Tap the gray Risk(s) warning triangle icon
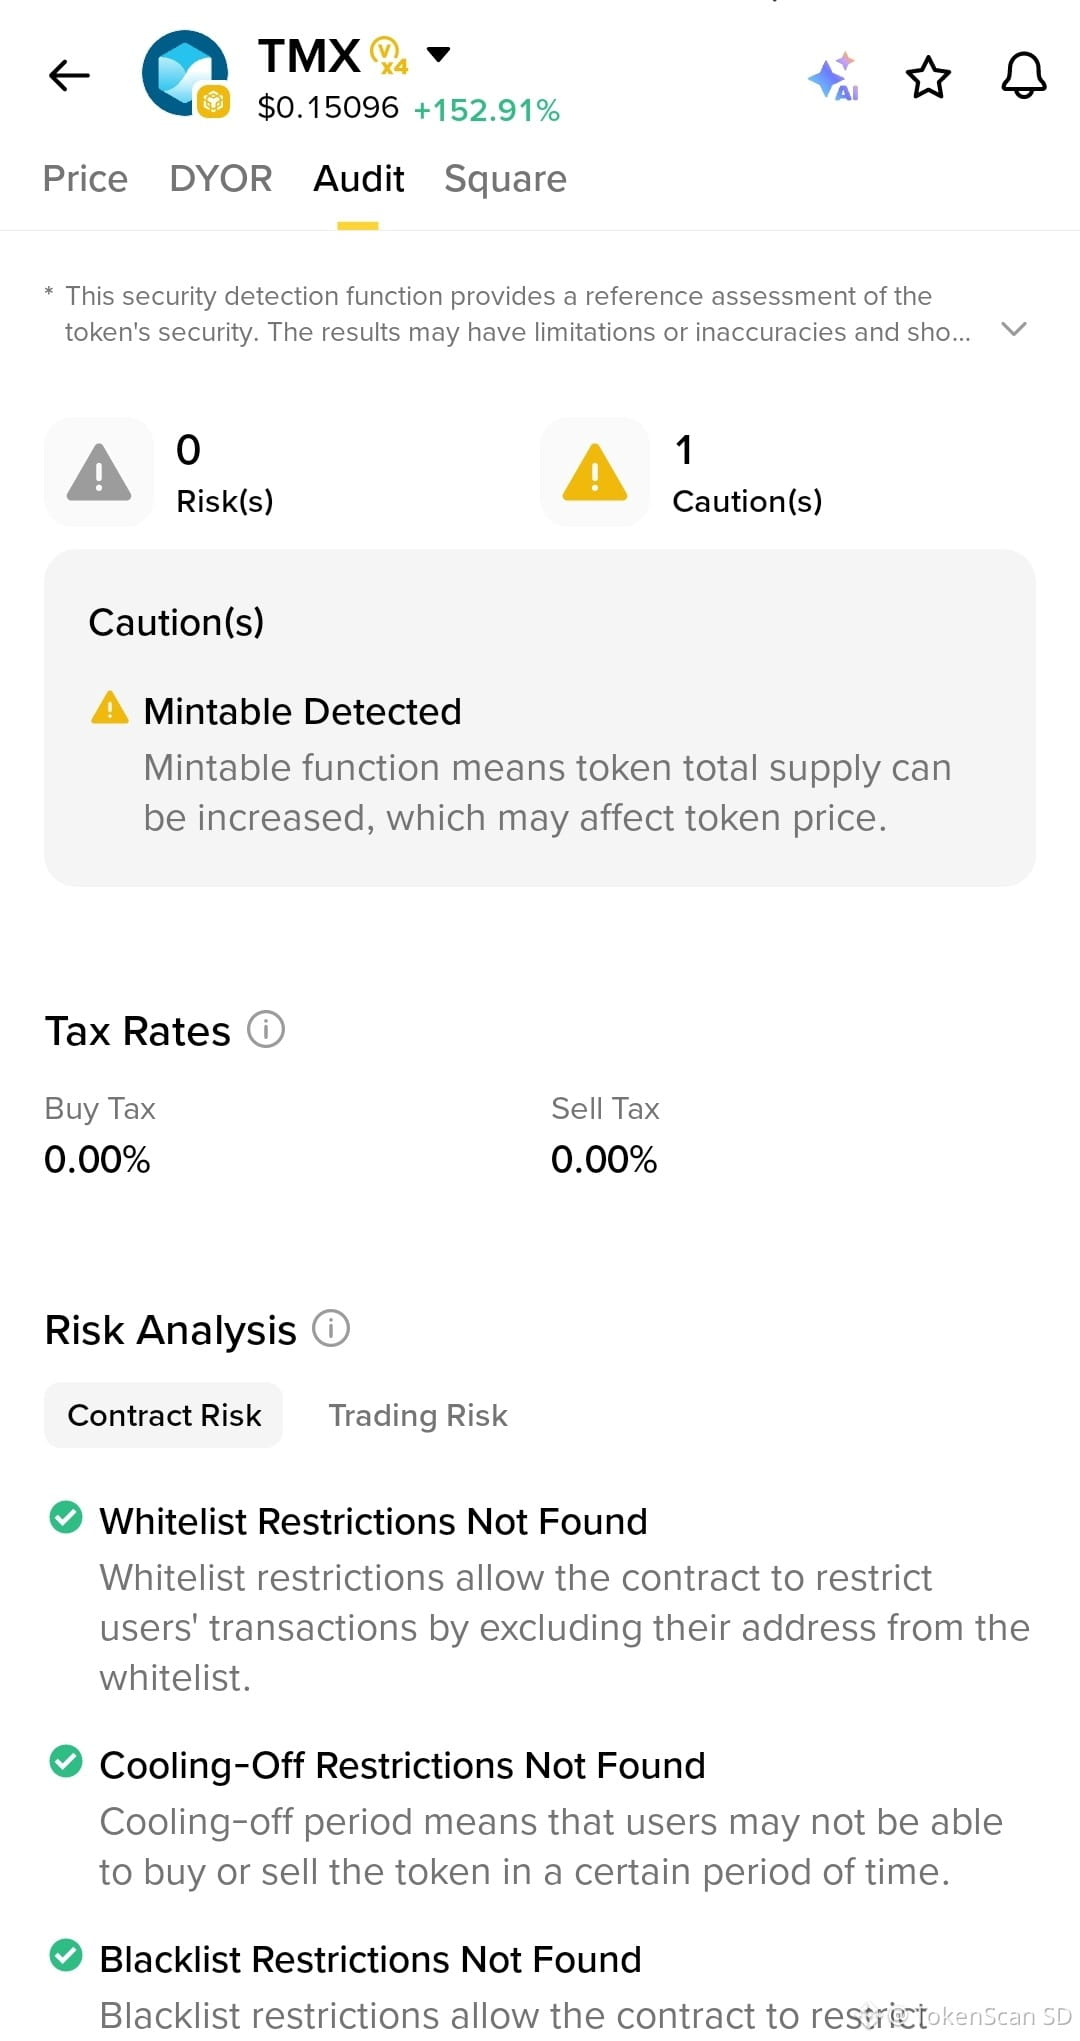This screenshot has width=1080, height=2041. (99, 472)
